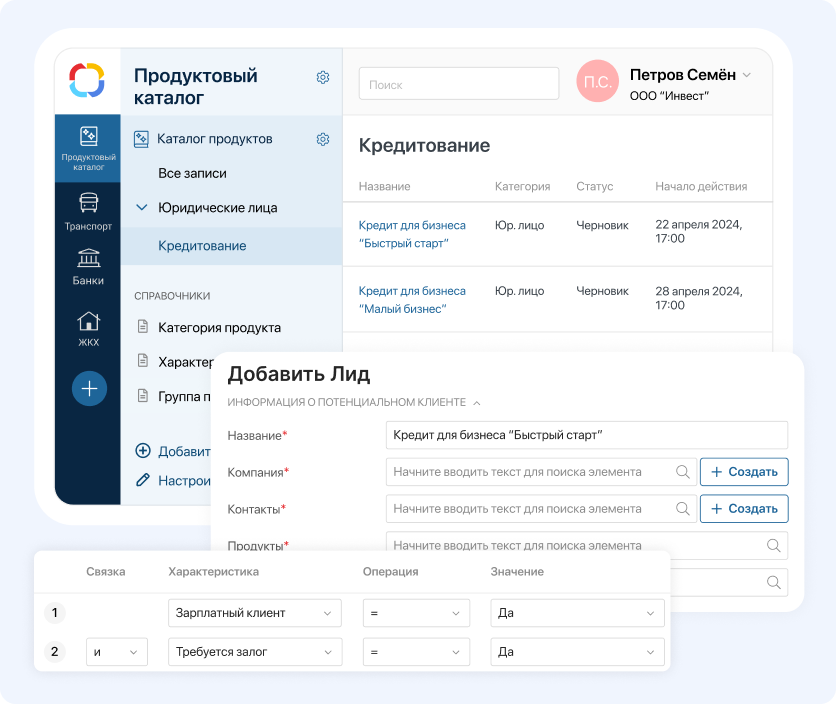The image size is (836, 704).
Task: Select Все записи in the catalog
Action: [x=192, y=173]
